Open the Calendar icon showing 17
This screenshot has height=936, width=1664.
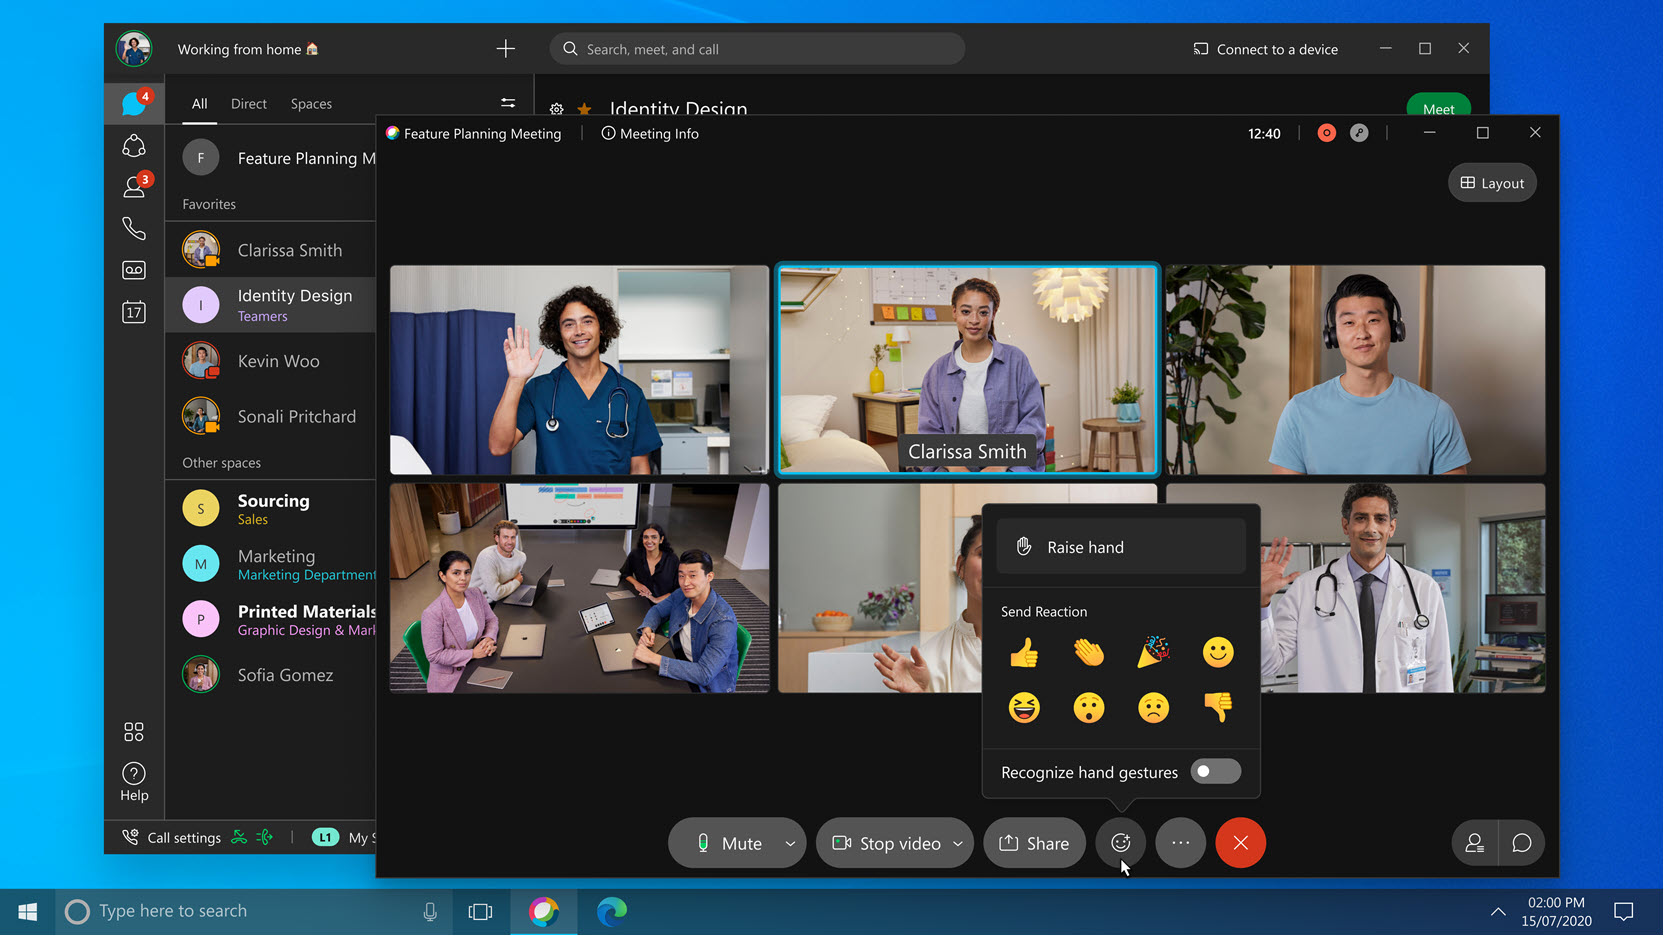(x=134, y=312)
